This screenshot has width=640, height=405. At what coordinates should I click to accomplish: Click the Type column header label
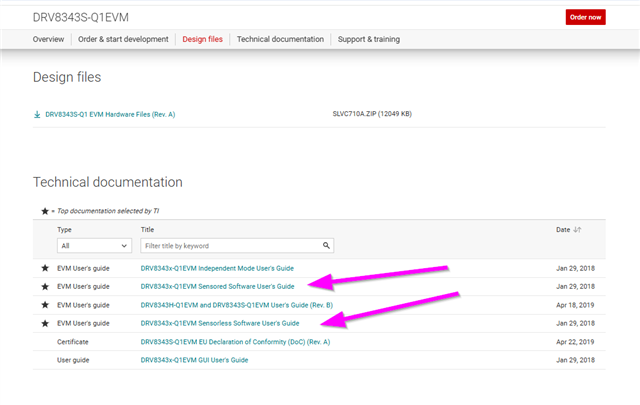pos(64,230)
